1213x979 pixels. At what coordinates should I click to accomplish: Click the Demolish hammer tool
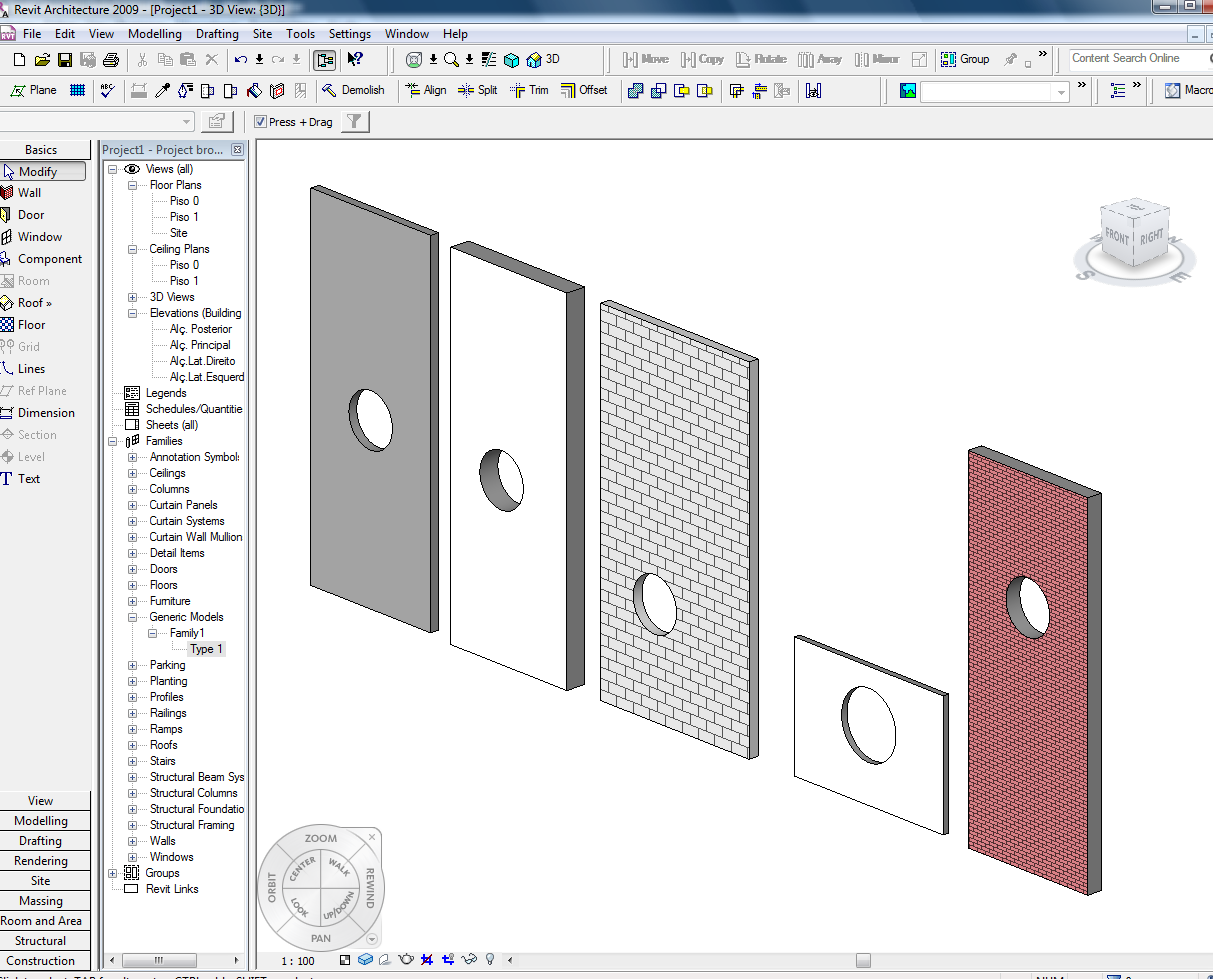click(x=353, y=90)
